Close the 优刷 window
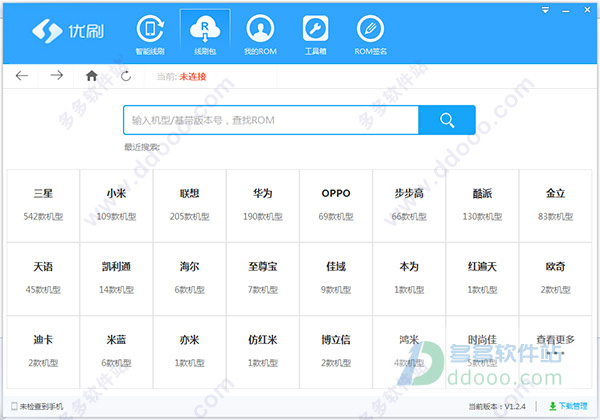600x420 pixels. click(587, 10)
